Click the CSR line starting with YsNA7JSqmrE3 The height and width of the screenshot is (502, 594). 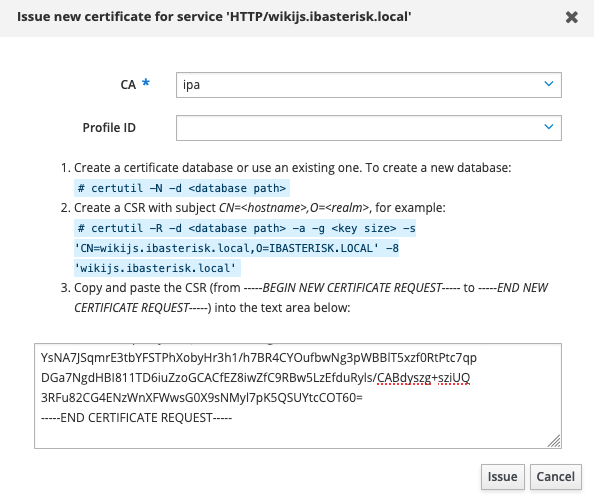259,358
